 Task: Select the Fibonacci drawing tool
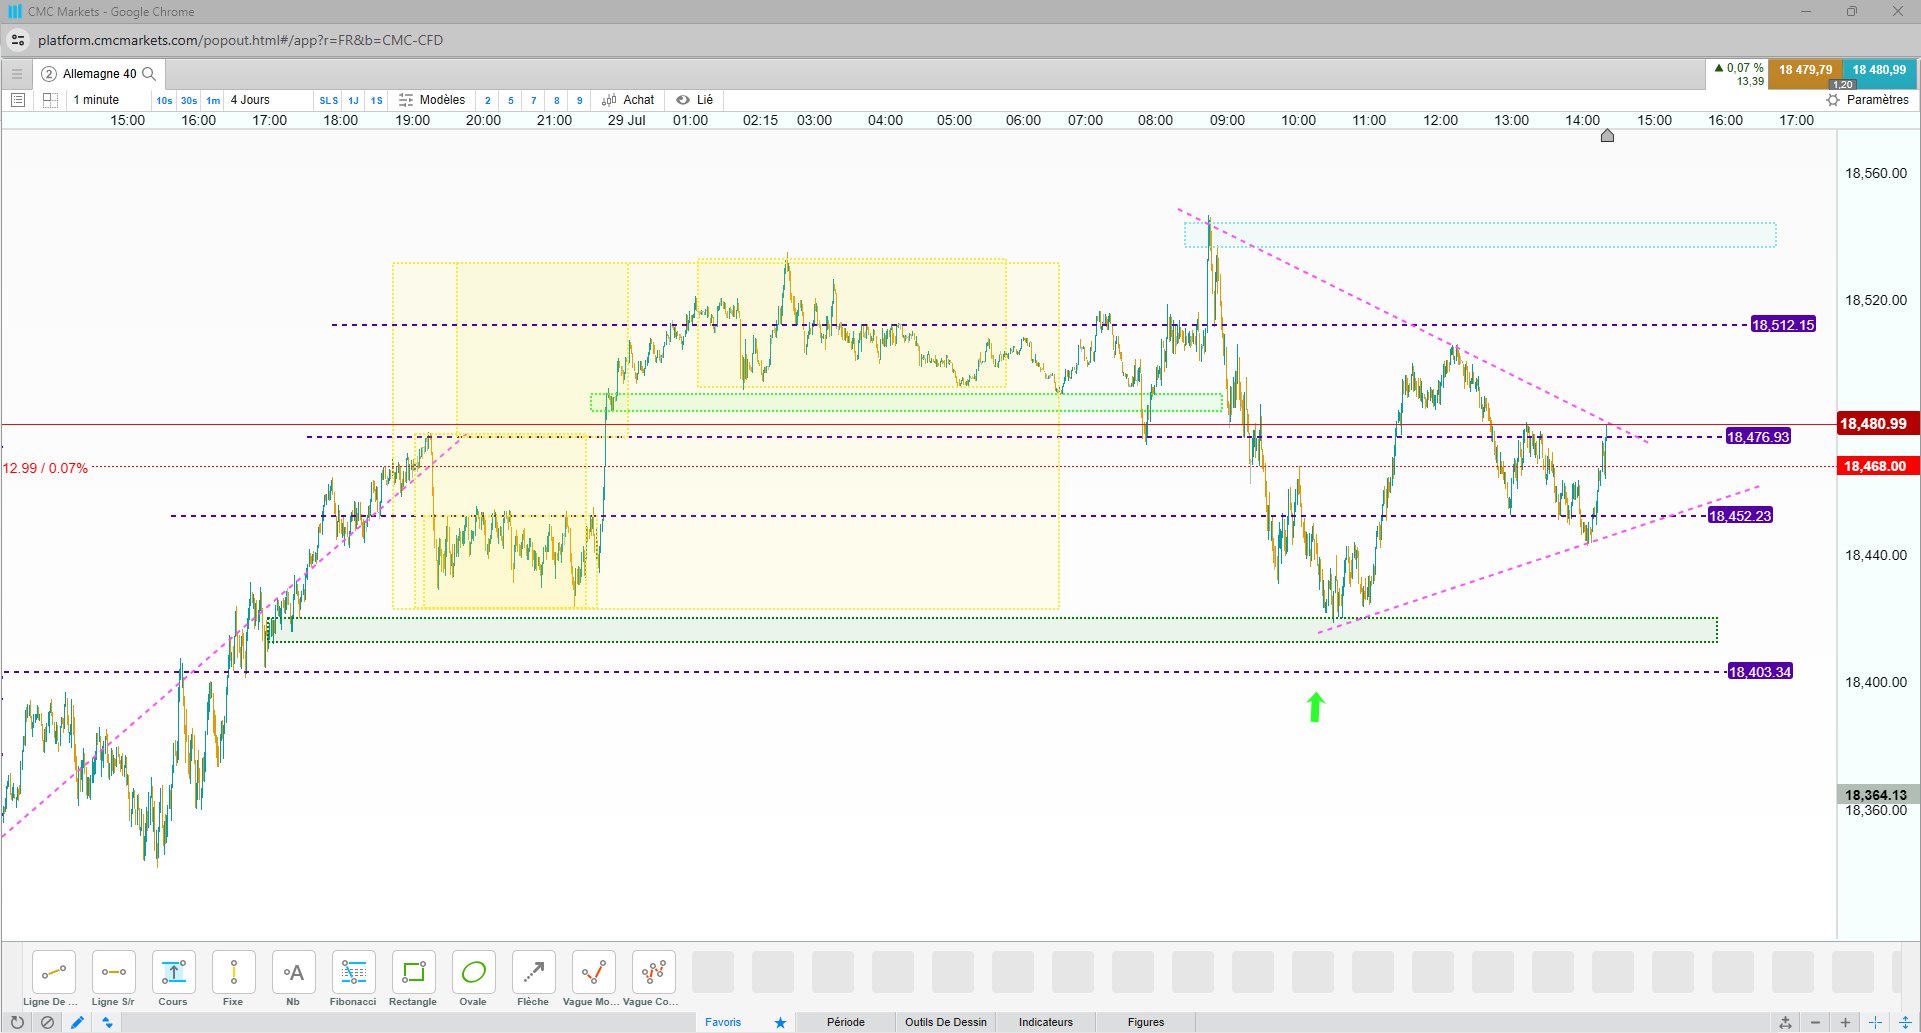[353, 979]
